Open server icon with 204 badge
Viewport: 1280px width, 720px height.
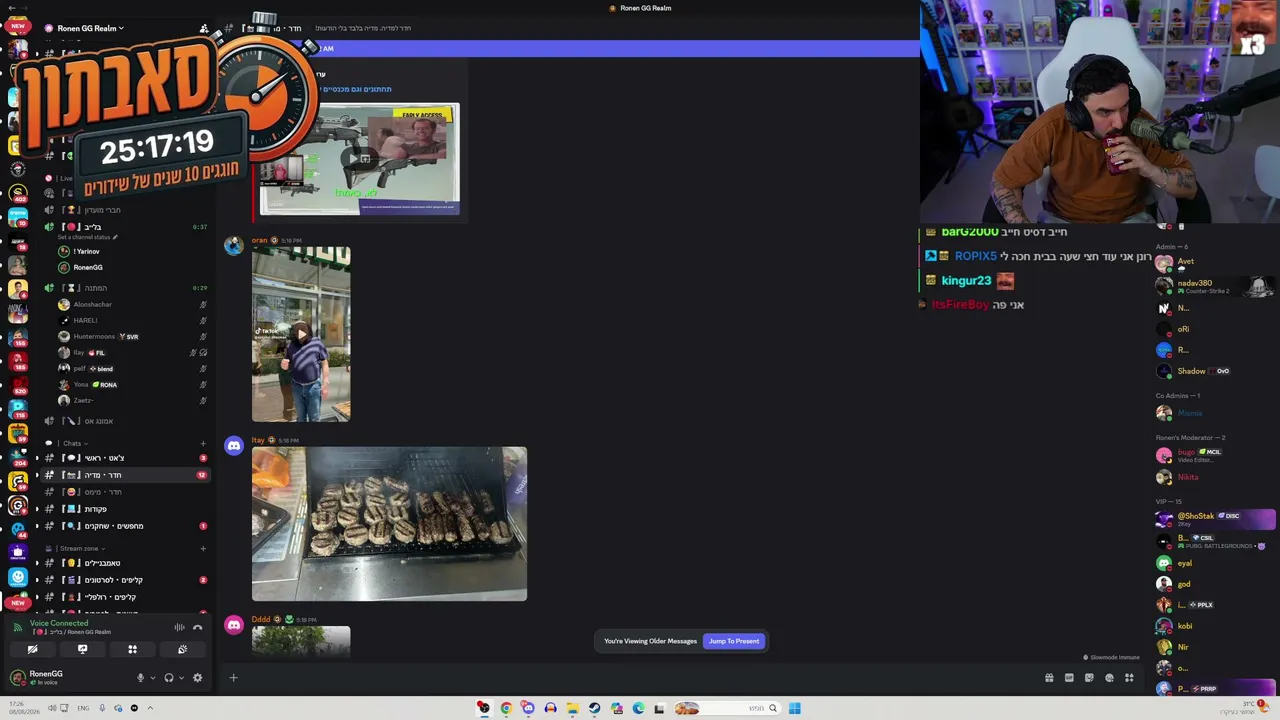point(17,456)
